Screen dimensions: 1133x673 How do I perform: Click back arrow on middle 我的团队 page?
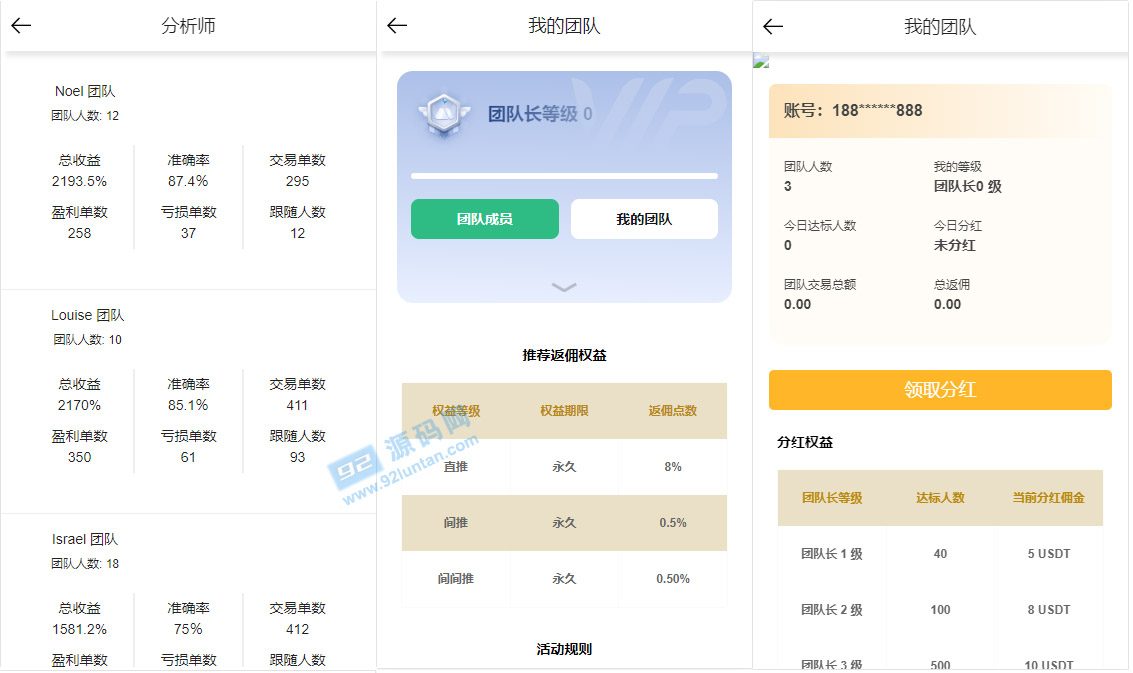point(397,26)
